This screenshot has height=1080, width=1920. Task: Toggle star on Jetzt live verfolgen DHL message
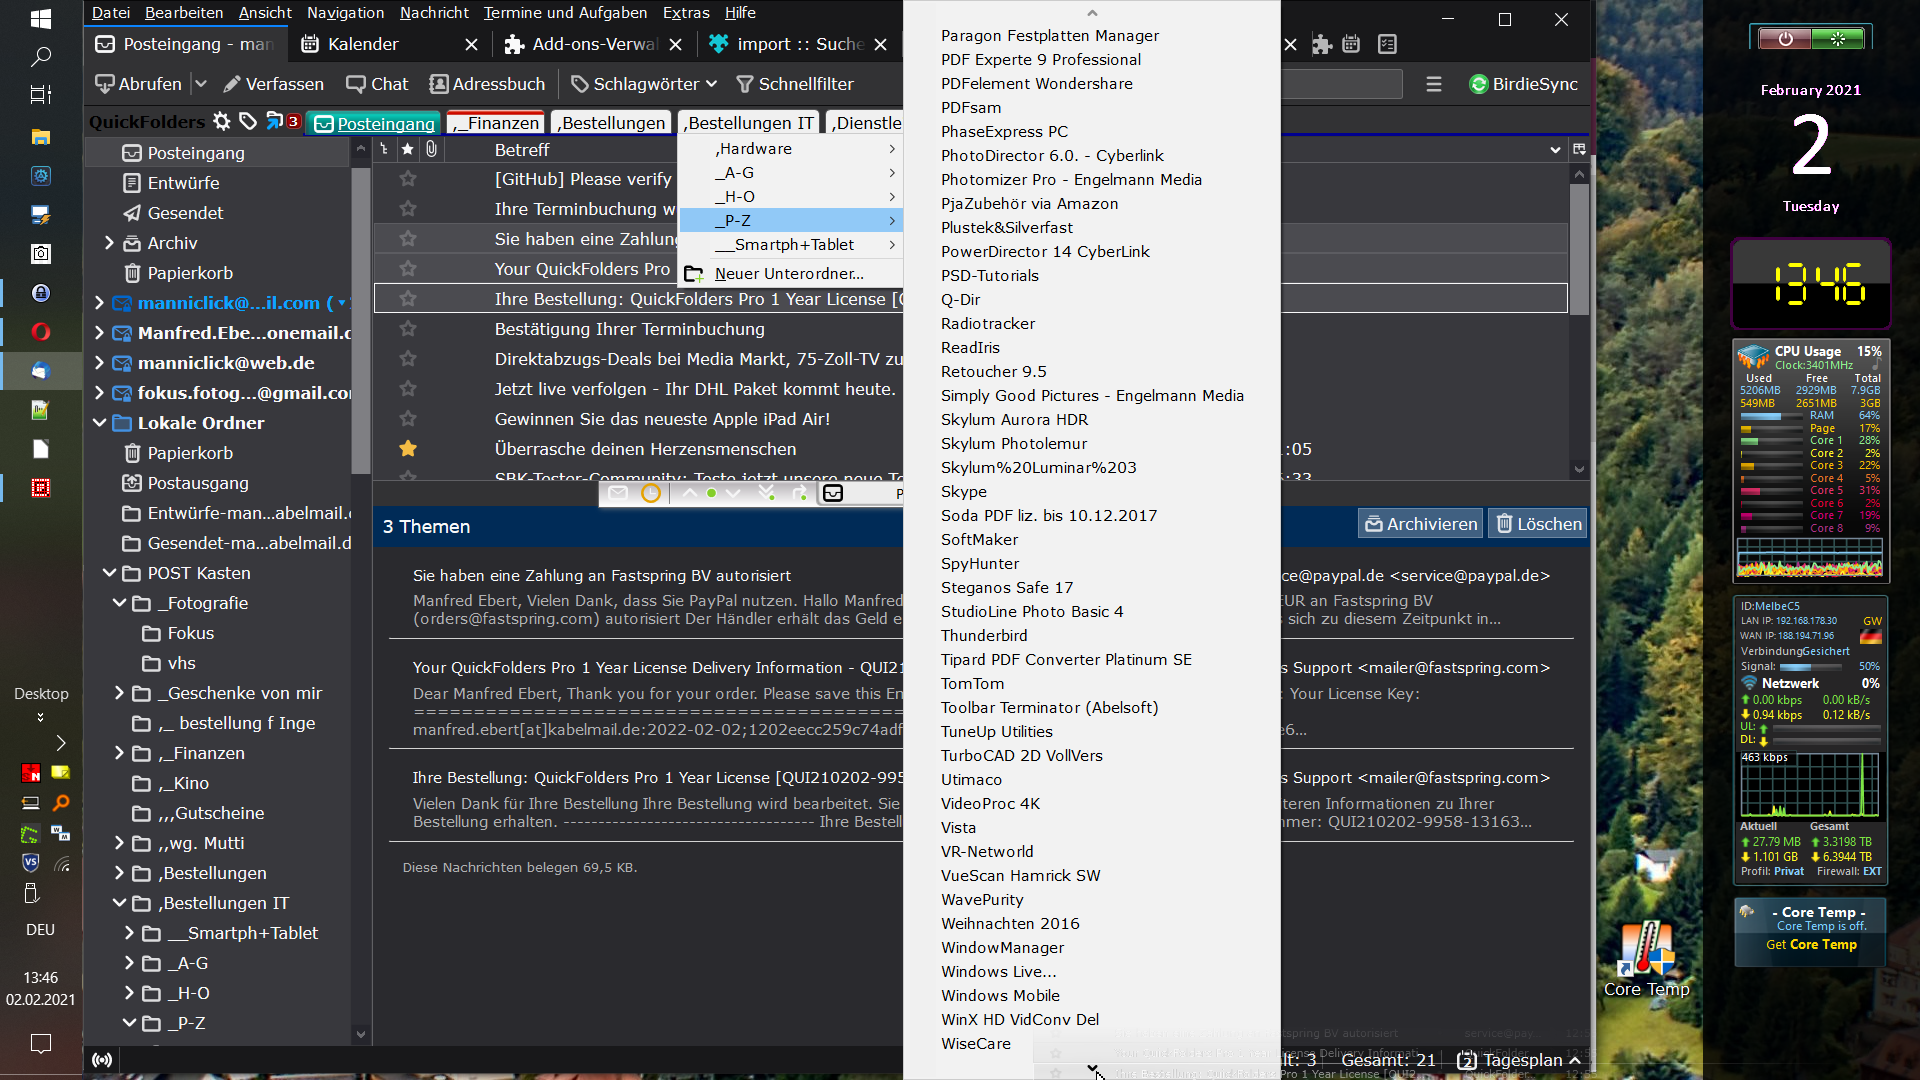pos(408,389)
